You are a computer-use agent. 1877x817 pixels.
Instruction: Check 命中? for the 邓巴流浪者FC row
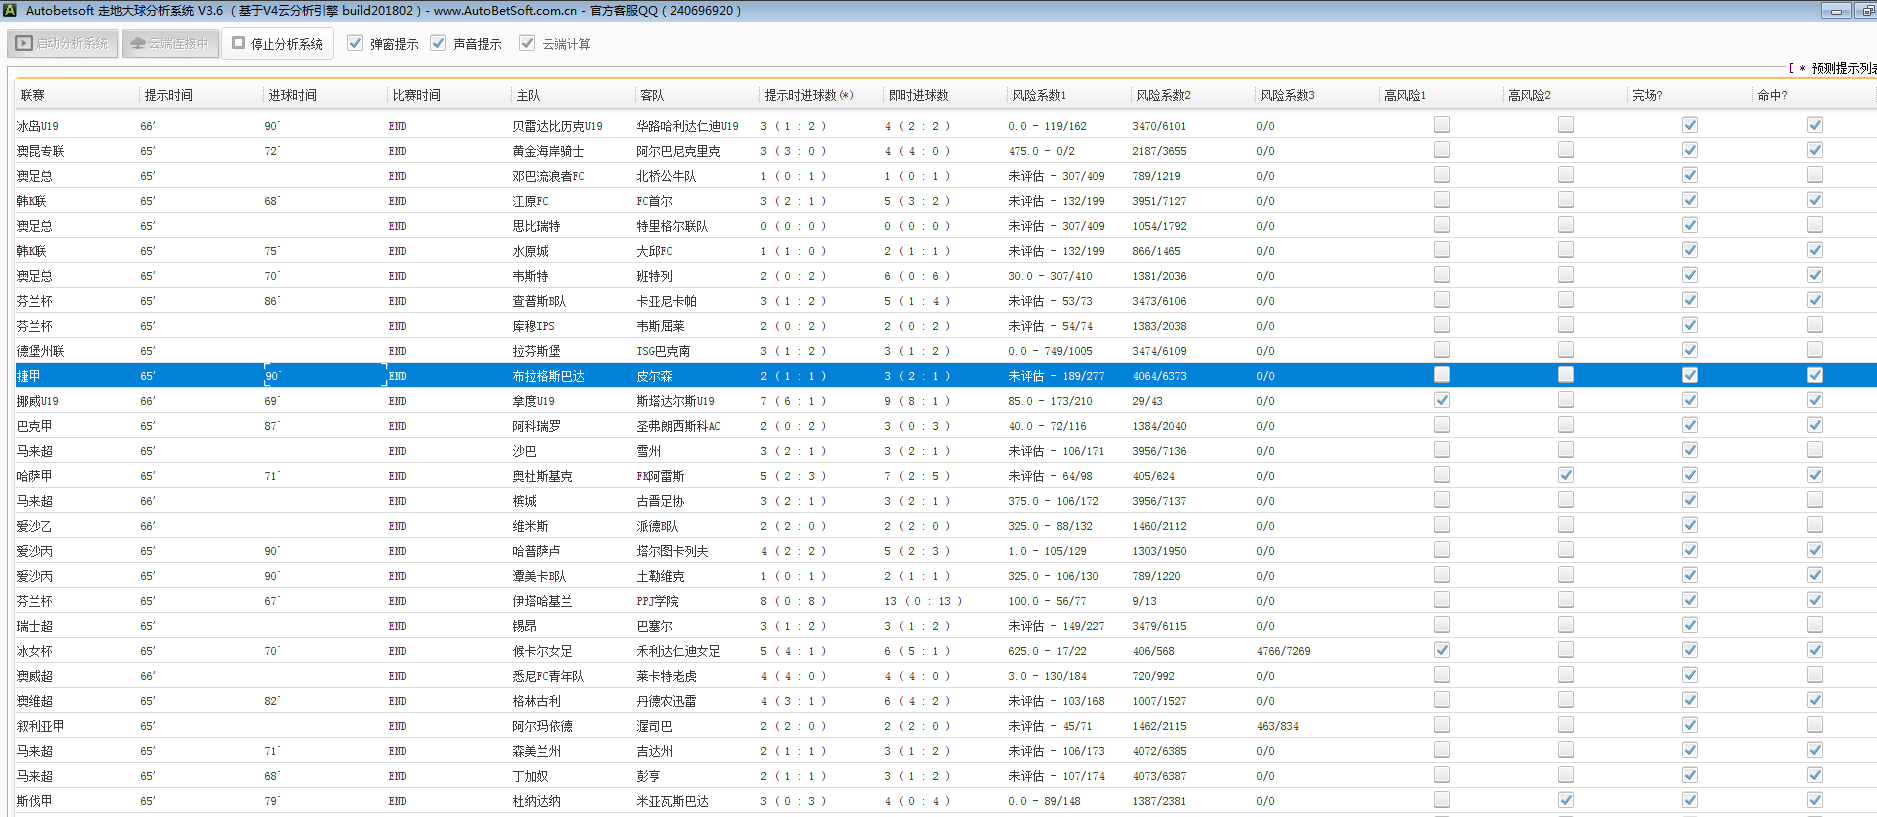tap(1814, 175)
